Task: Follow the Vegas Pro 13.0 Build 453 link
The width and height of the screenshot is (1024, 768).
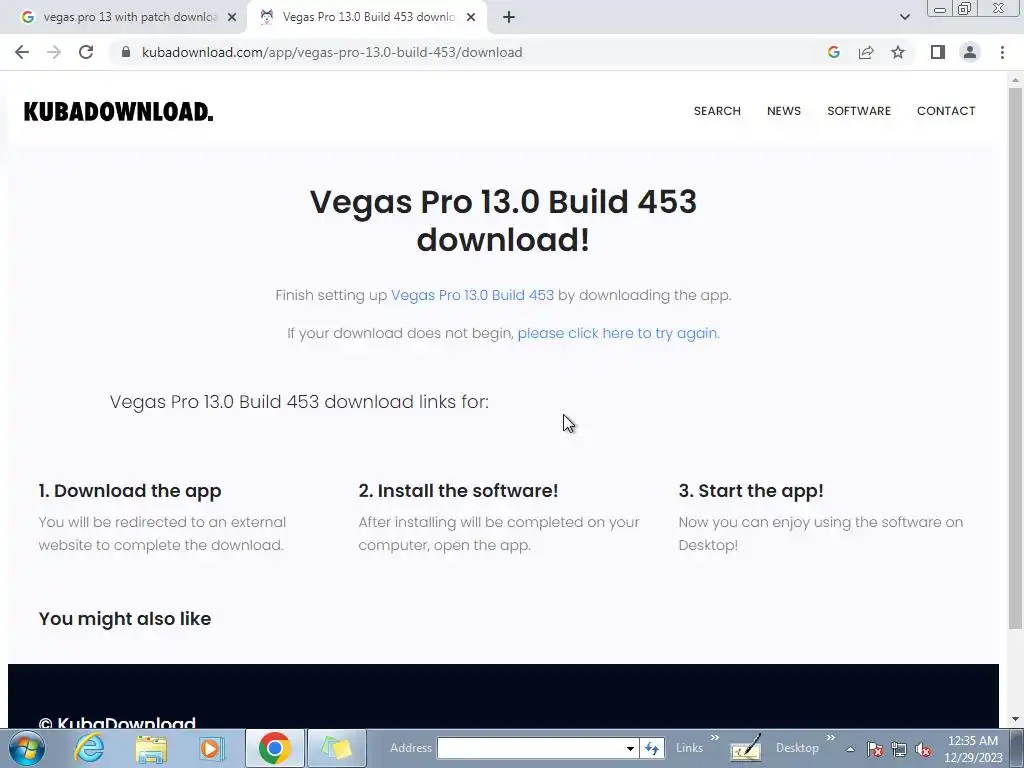Action: tap(472, 295)
